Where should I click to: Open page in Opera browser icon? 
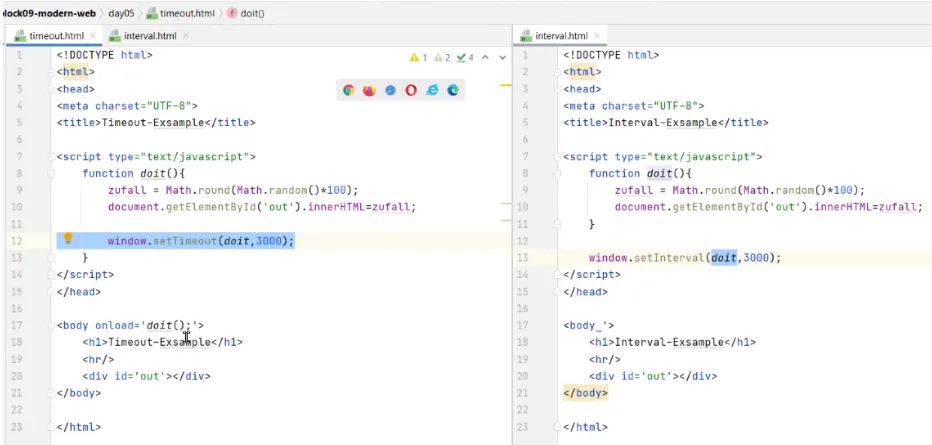tap(411, 90)
